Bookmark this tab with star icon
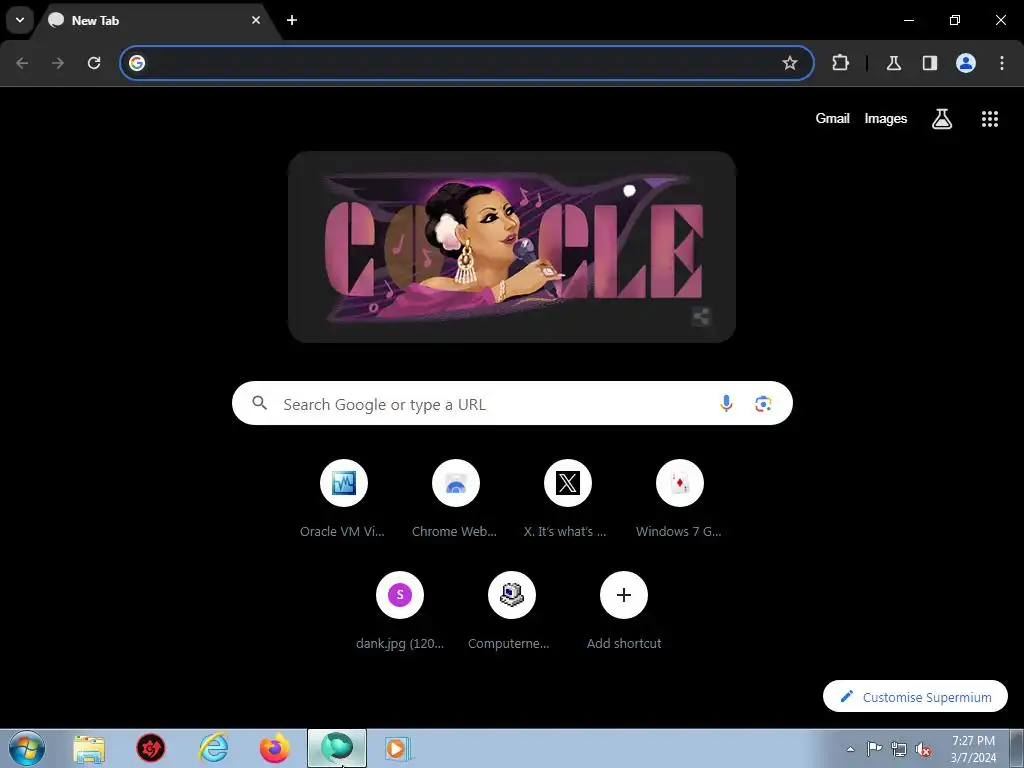The image size is (1024, 768). tap(790, 63)
